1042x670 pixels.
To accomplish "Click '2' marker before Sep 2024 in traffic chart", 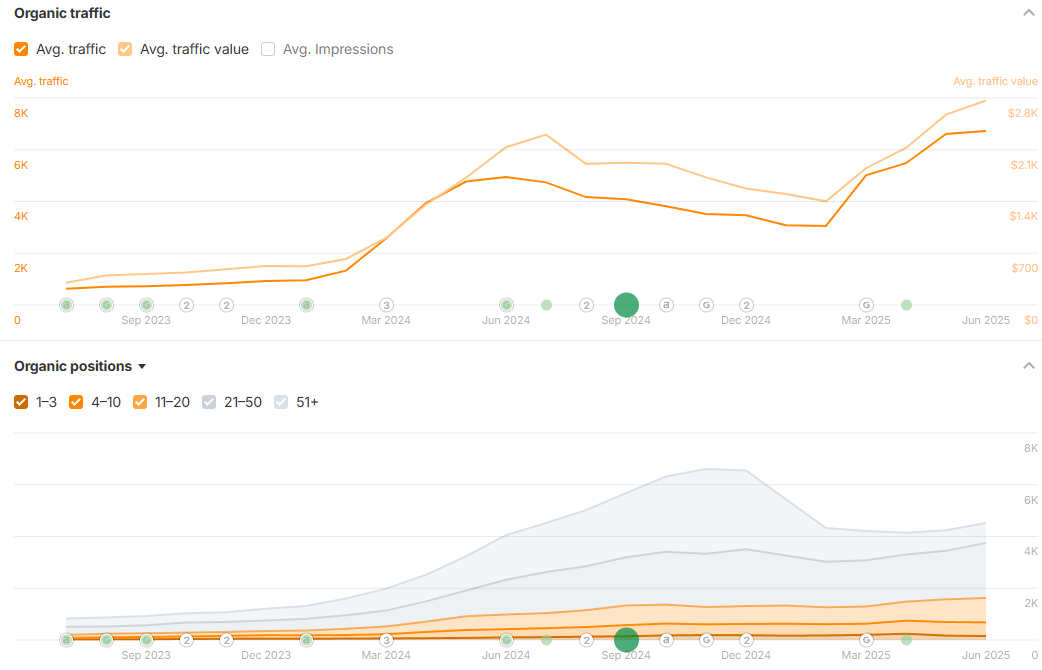I will pyautogui.click(x=586, y=305).
